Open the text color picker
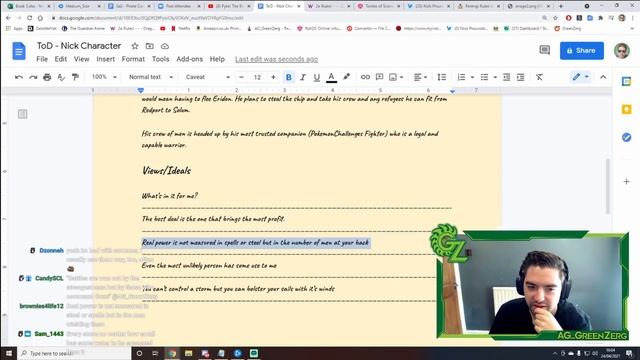 pyautogui.click(x=331, y=77)
